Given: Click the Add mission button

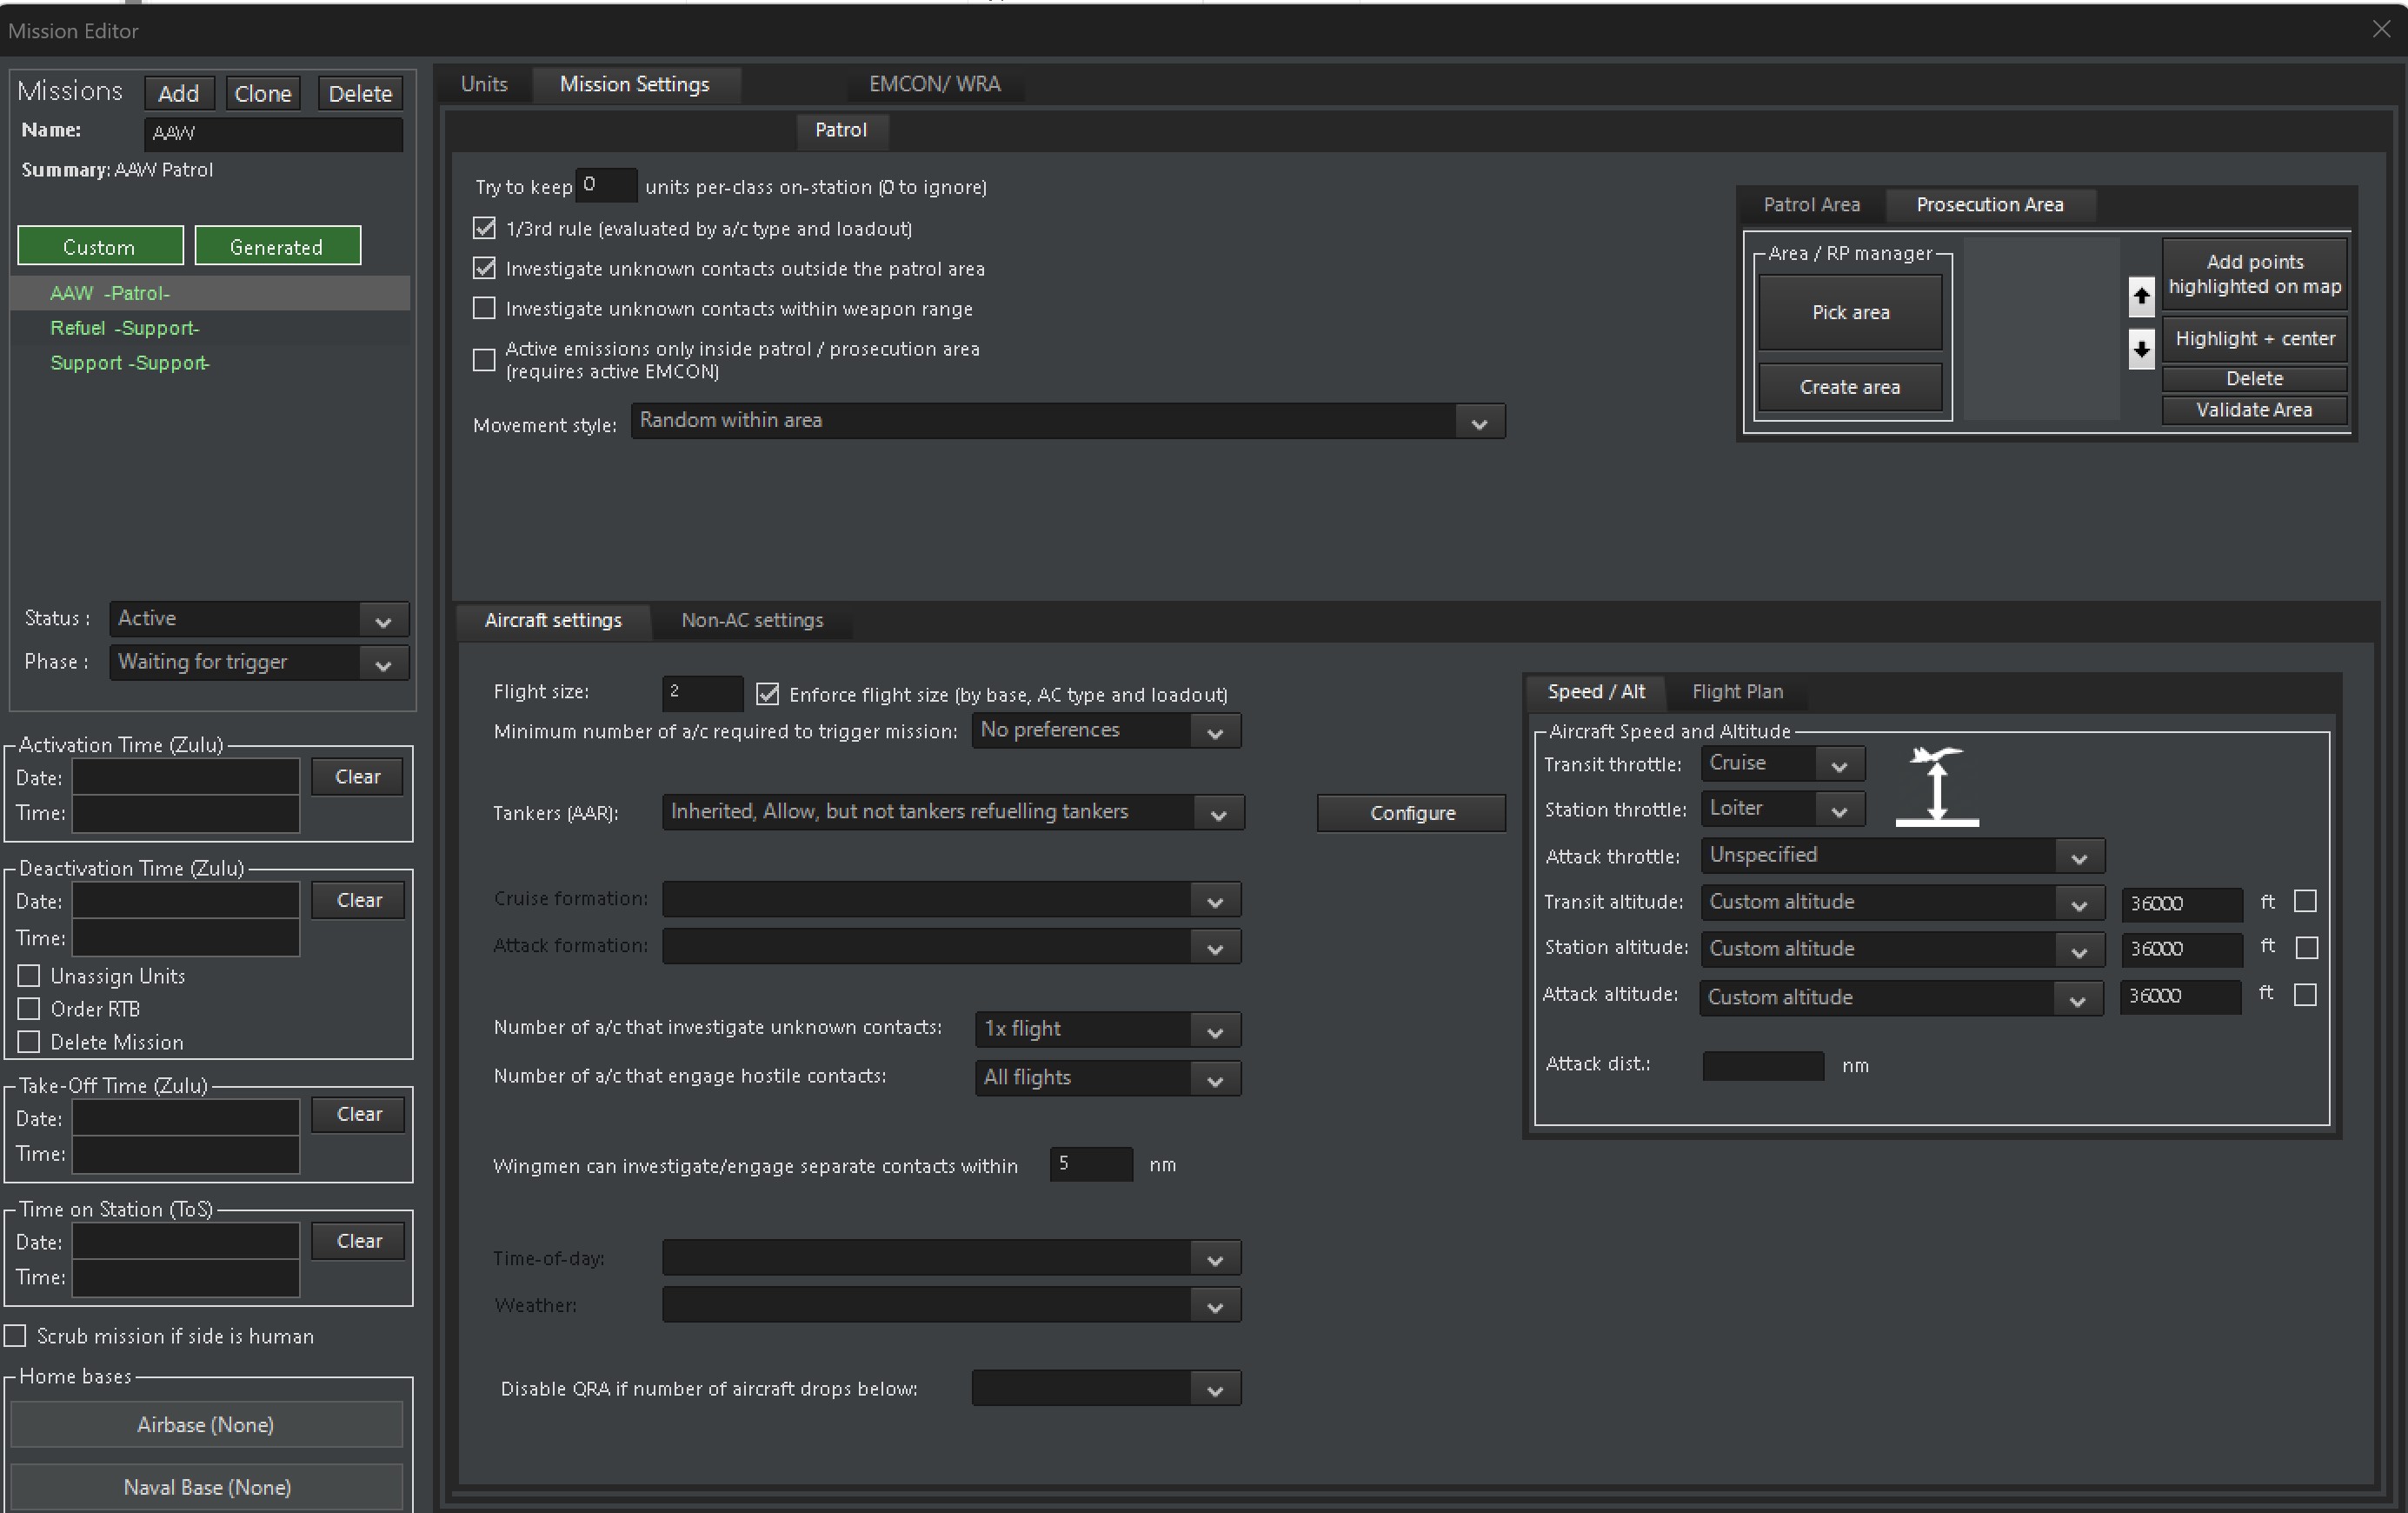Looking at the screenshot, I should (179, 93).
